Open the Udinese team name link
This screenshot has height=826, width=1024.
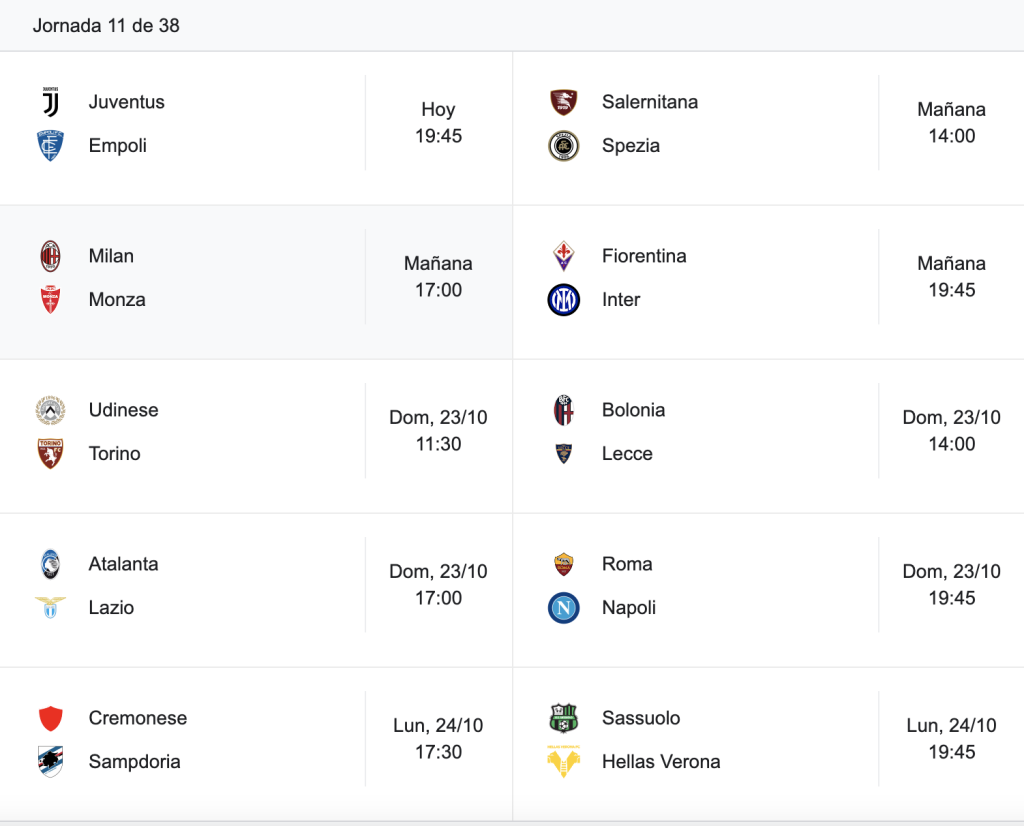123,410
